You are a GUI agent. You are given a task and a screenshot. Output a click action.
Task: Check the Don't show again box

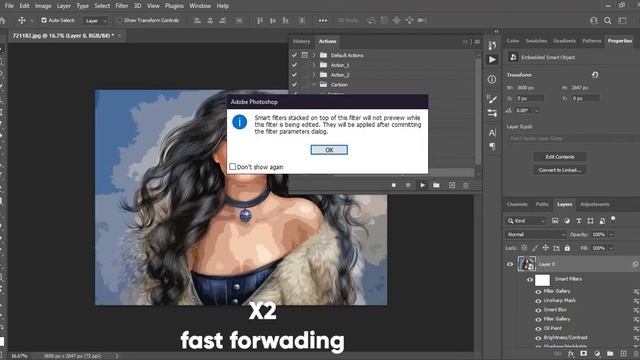point(233,167)
